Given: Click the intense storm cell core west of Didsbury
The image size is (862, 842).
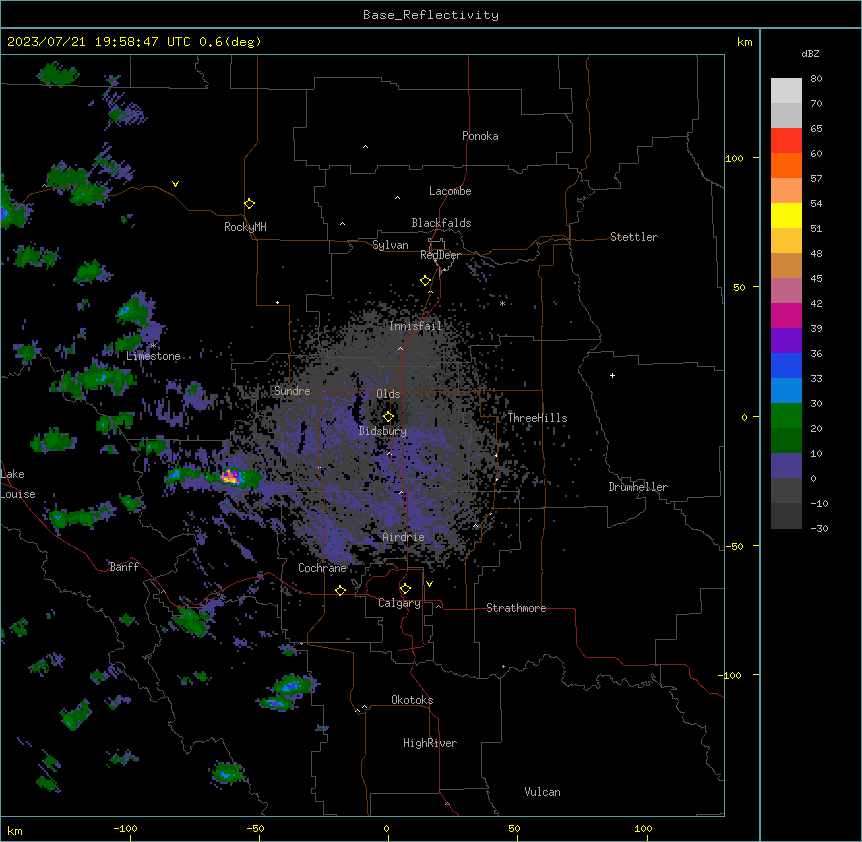Looking at the screenshot, I should pos(231,476).
